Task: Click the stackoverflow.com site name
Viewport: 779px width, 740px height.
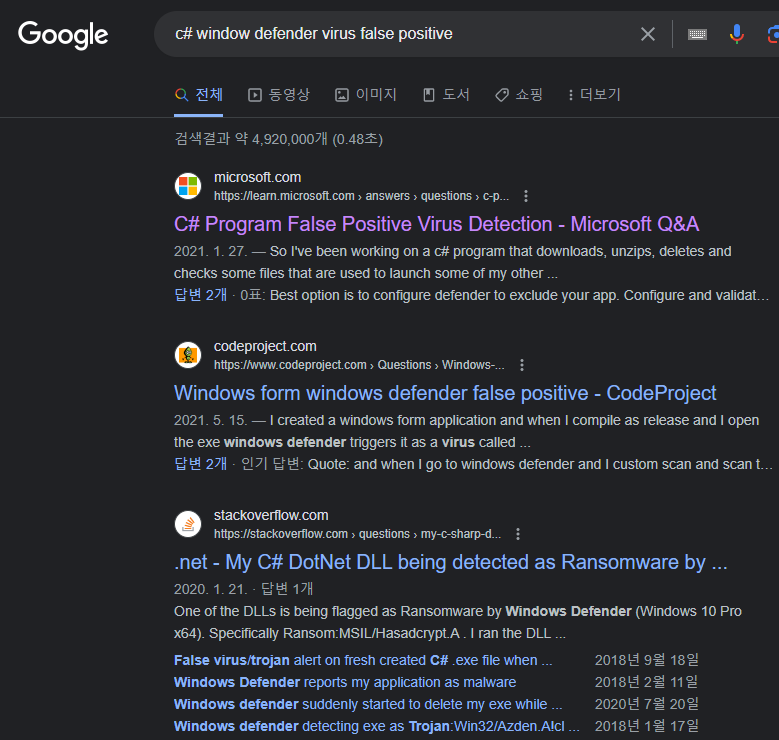Action: click(x=271, y=515)
